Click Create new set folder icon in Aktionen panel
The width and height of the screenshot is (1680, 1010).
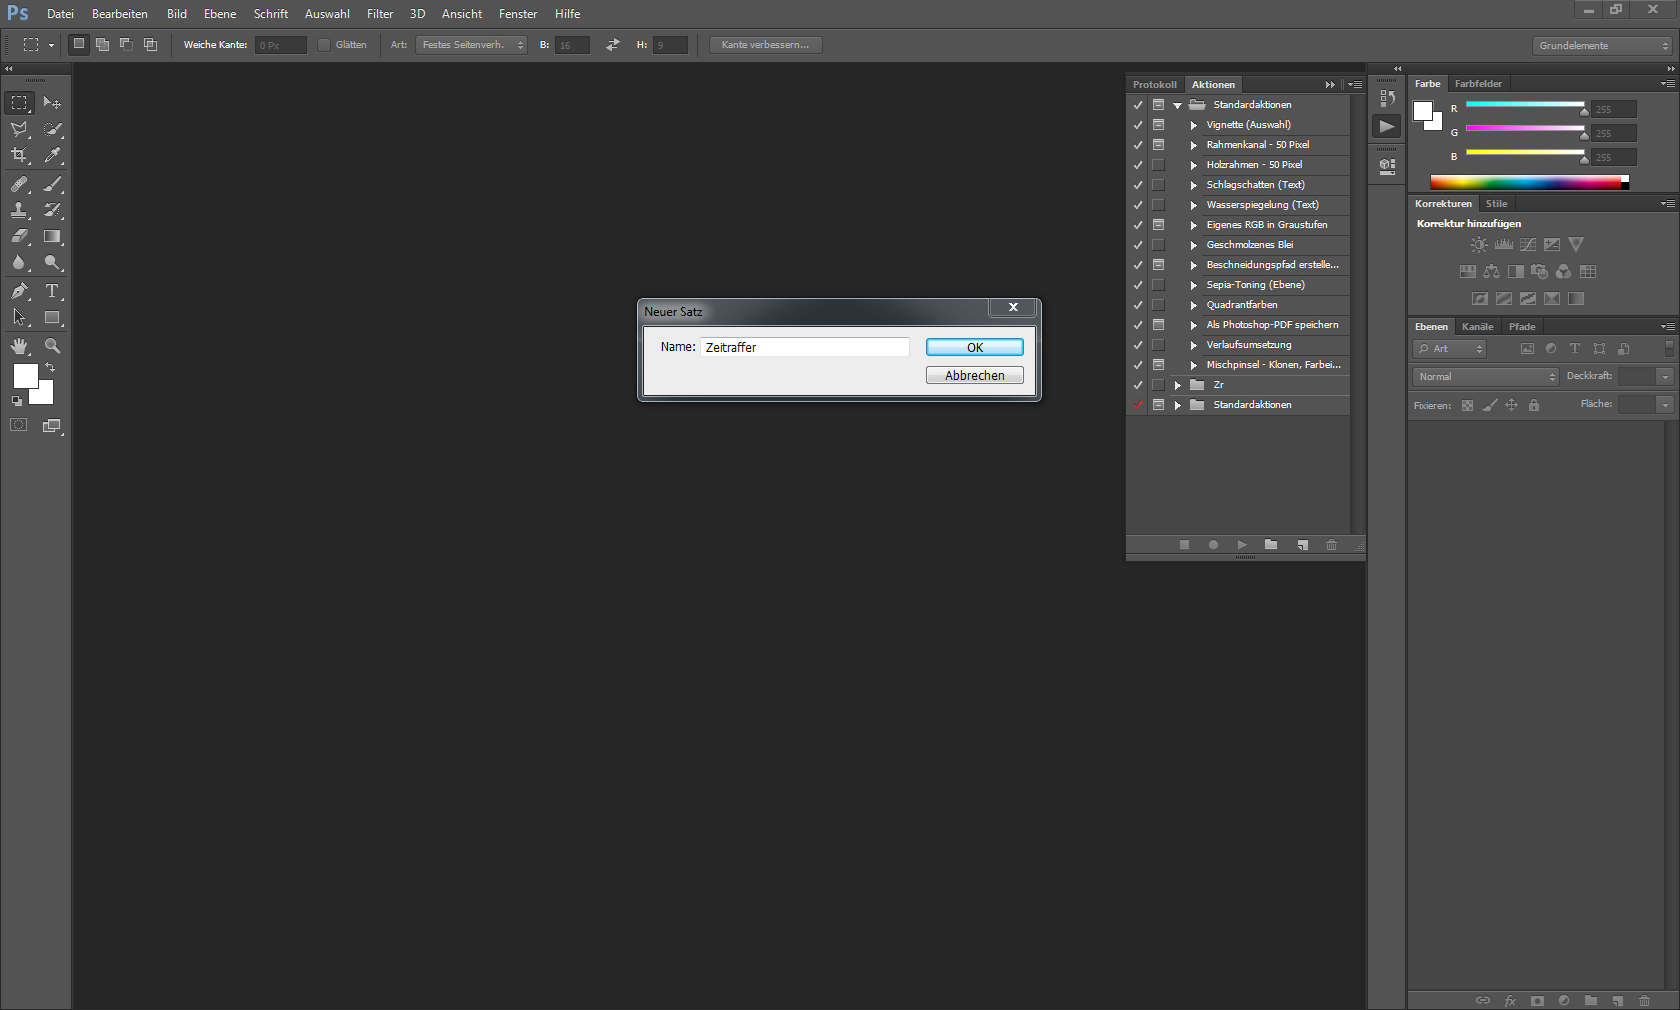click(1271, 545)
